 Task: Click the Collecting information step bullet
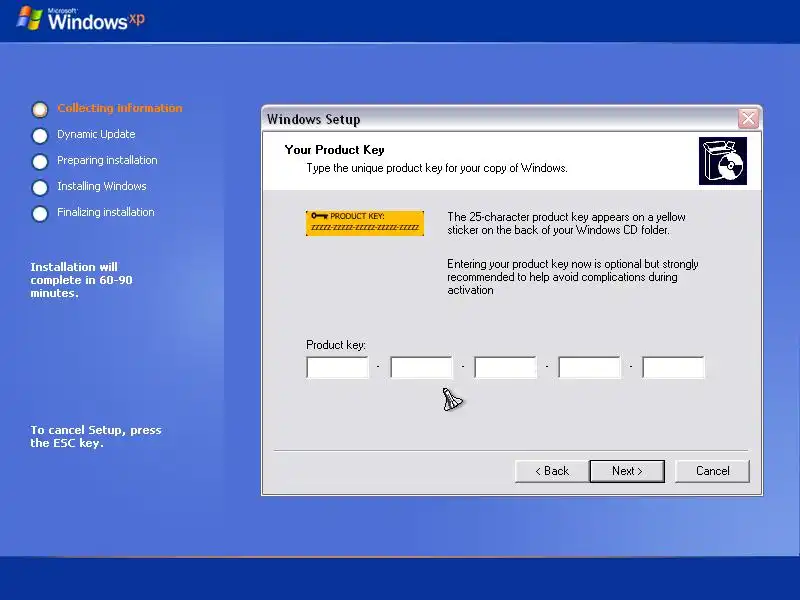tap(40, 109)
